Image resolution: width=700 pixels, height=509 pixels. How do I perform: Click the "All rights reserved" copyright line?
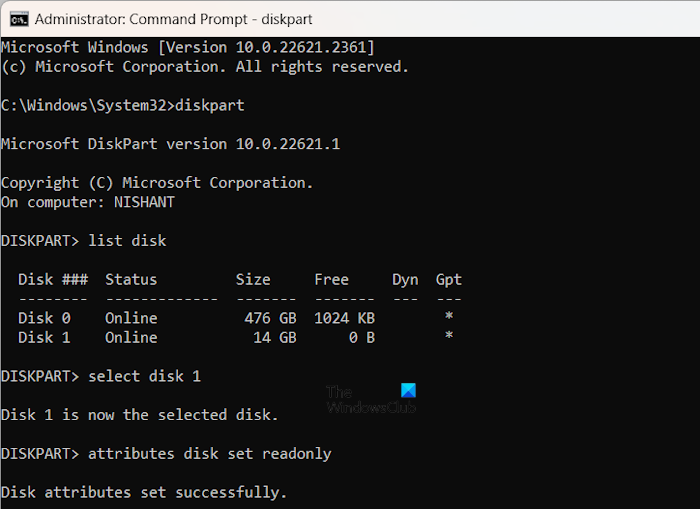(x=204, y=66)
